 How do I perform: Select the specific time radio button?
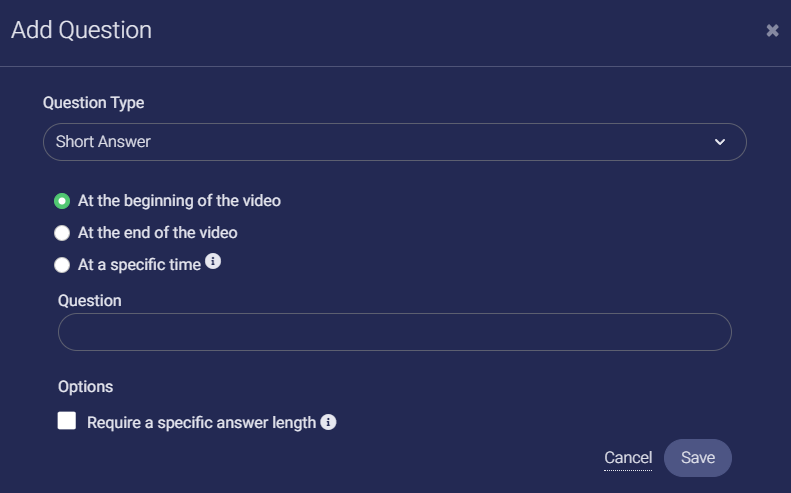pyautogui.click(x=62, y=265)
